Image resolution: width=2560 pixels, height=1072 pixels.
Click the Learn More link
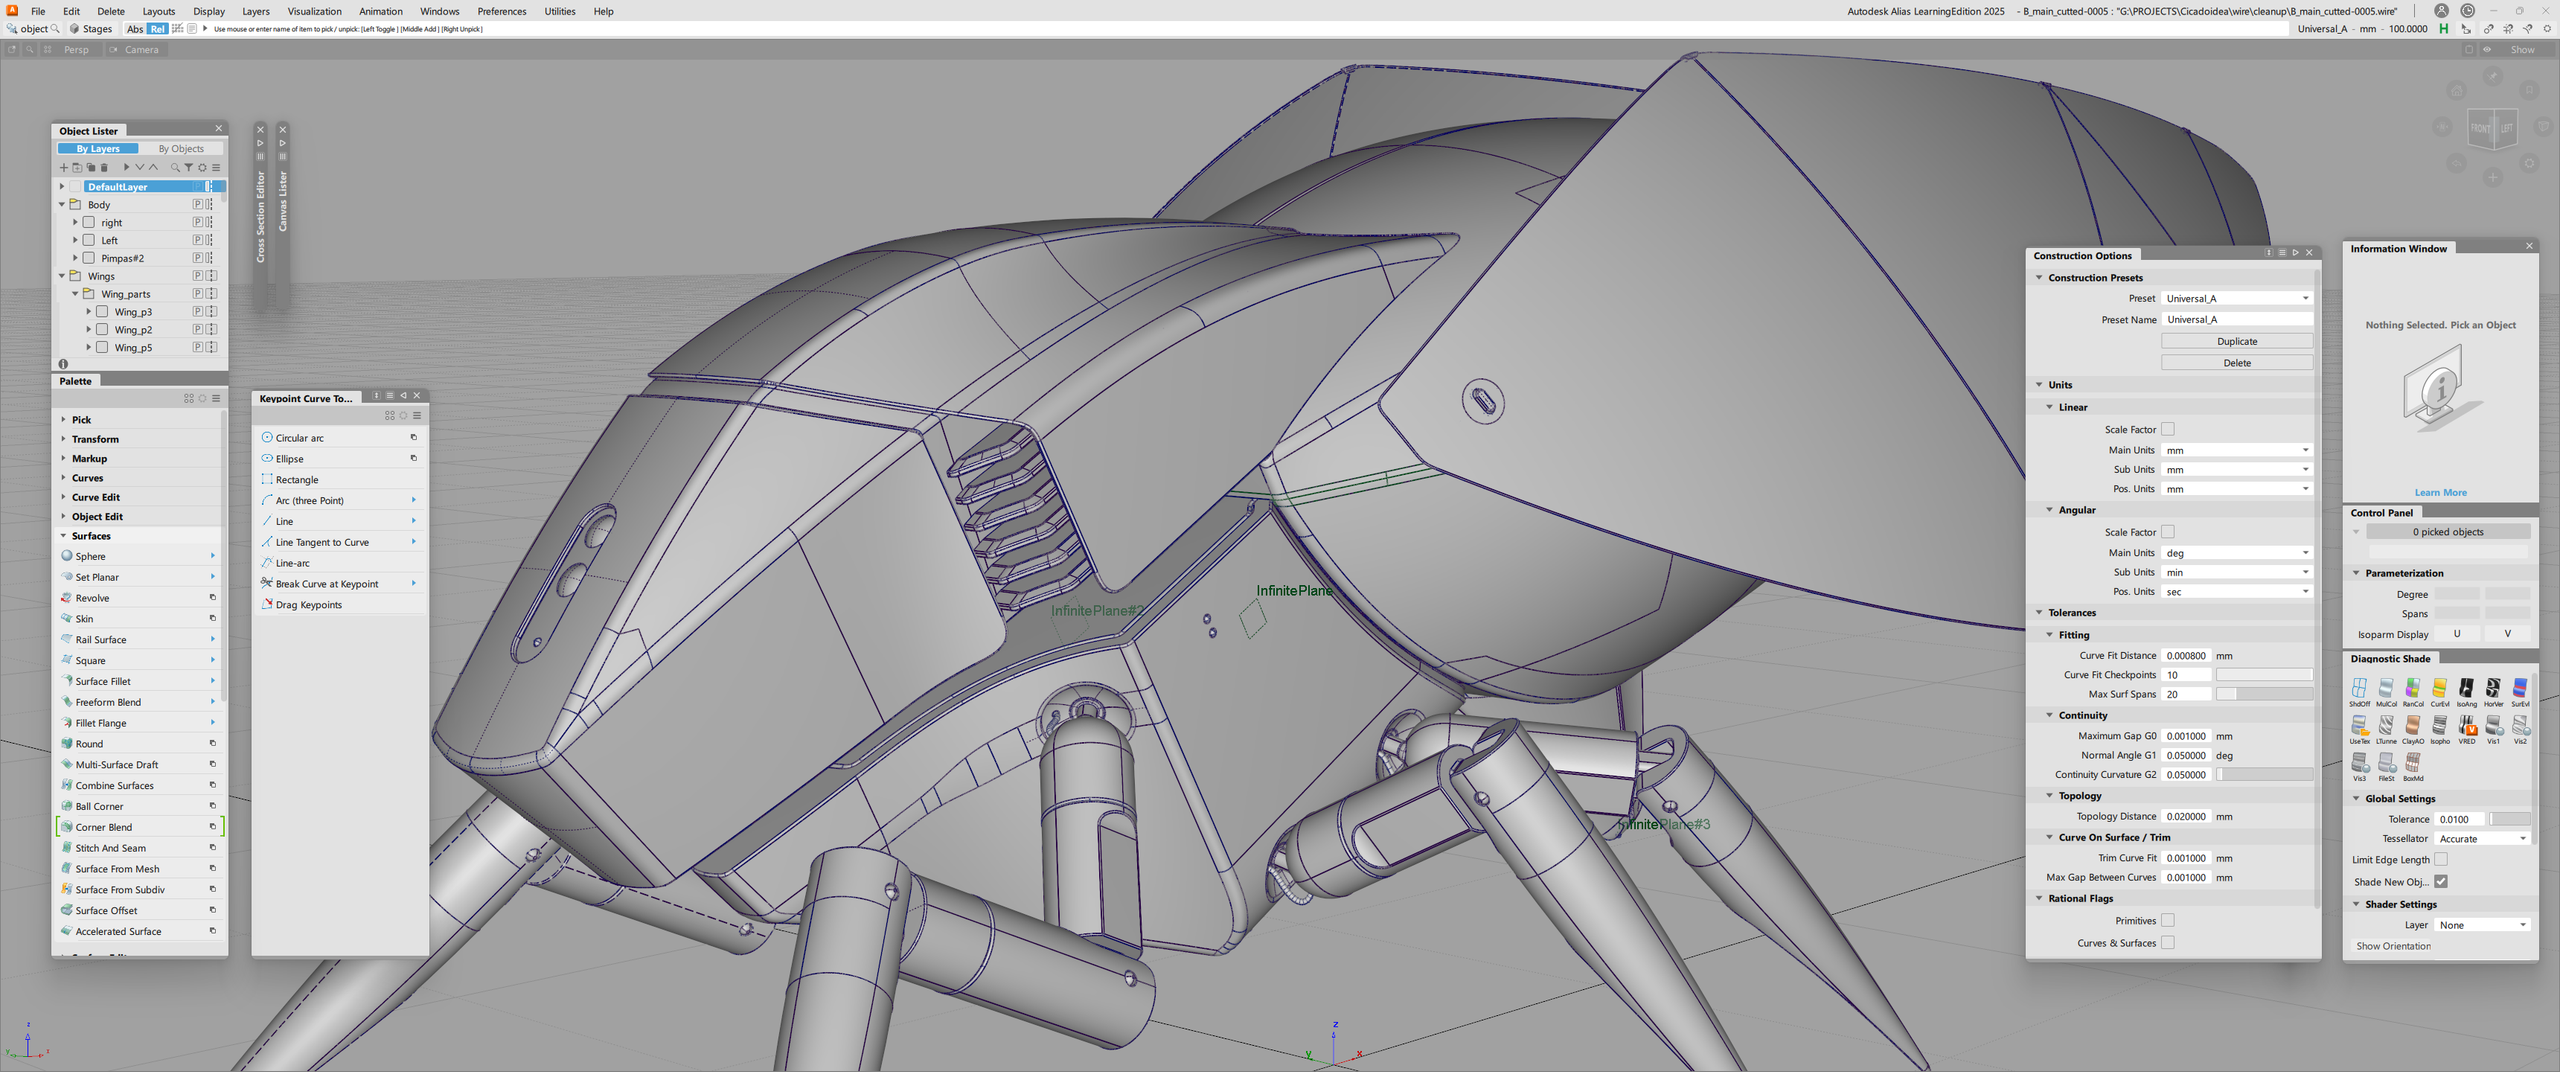pos(2440,492)
